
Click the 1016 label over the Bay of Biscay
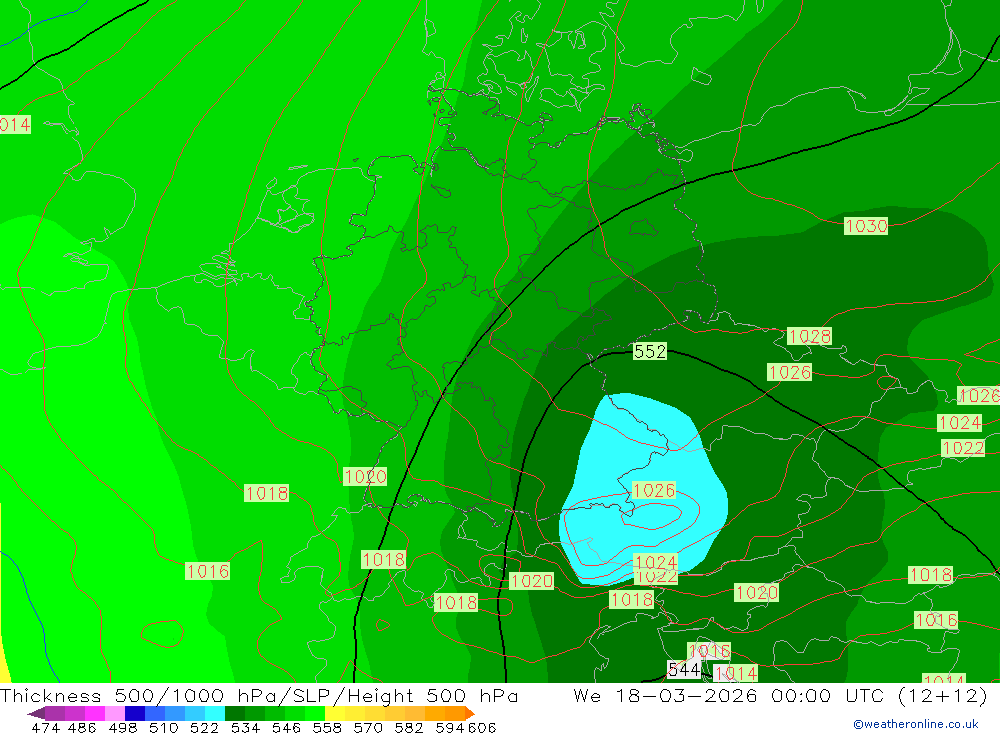pos(207,571)
